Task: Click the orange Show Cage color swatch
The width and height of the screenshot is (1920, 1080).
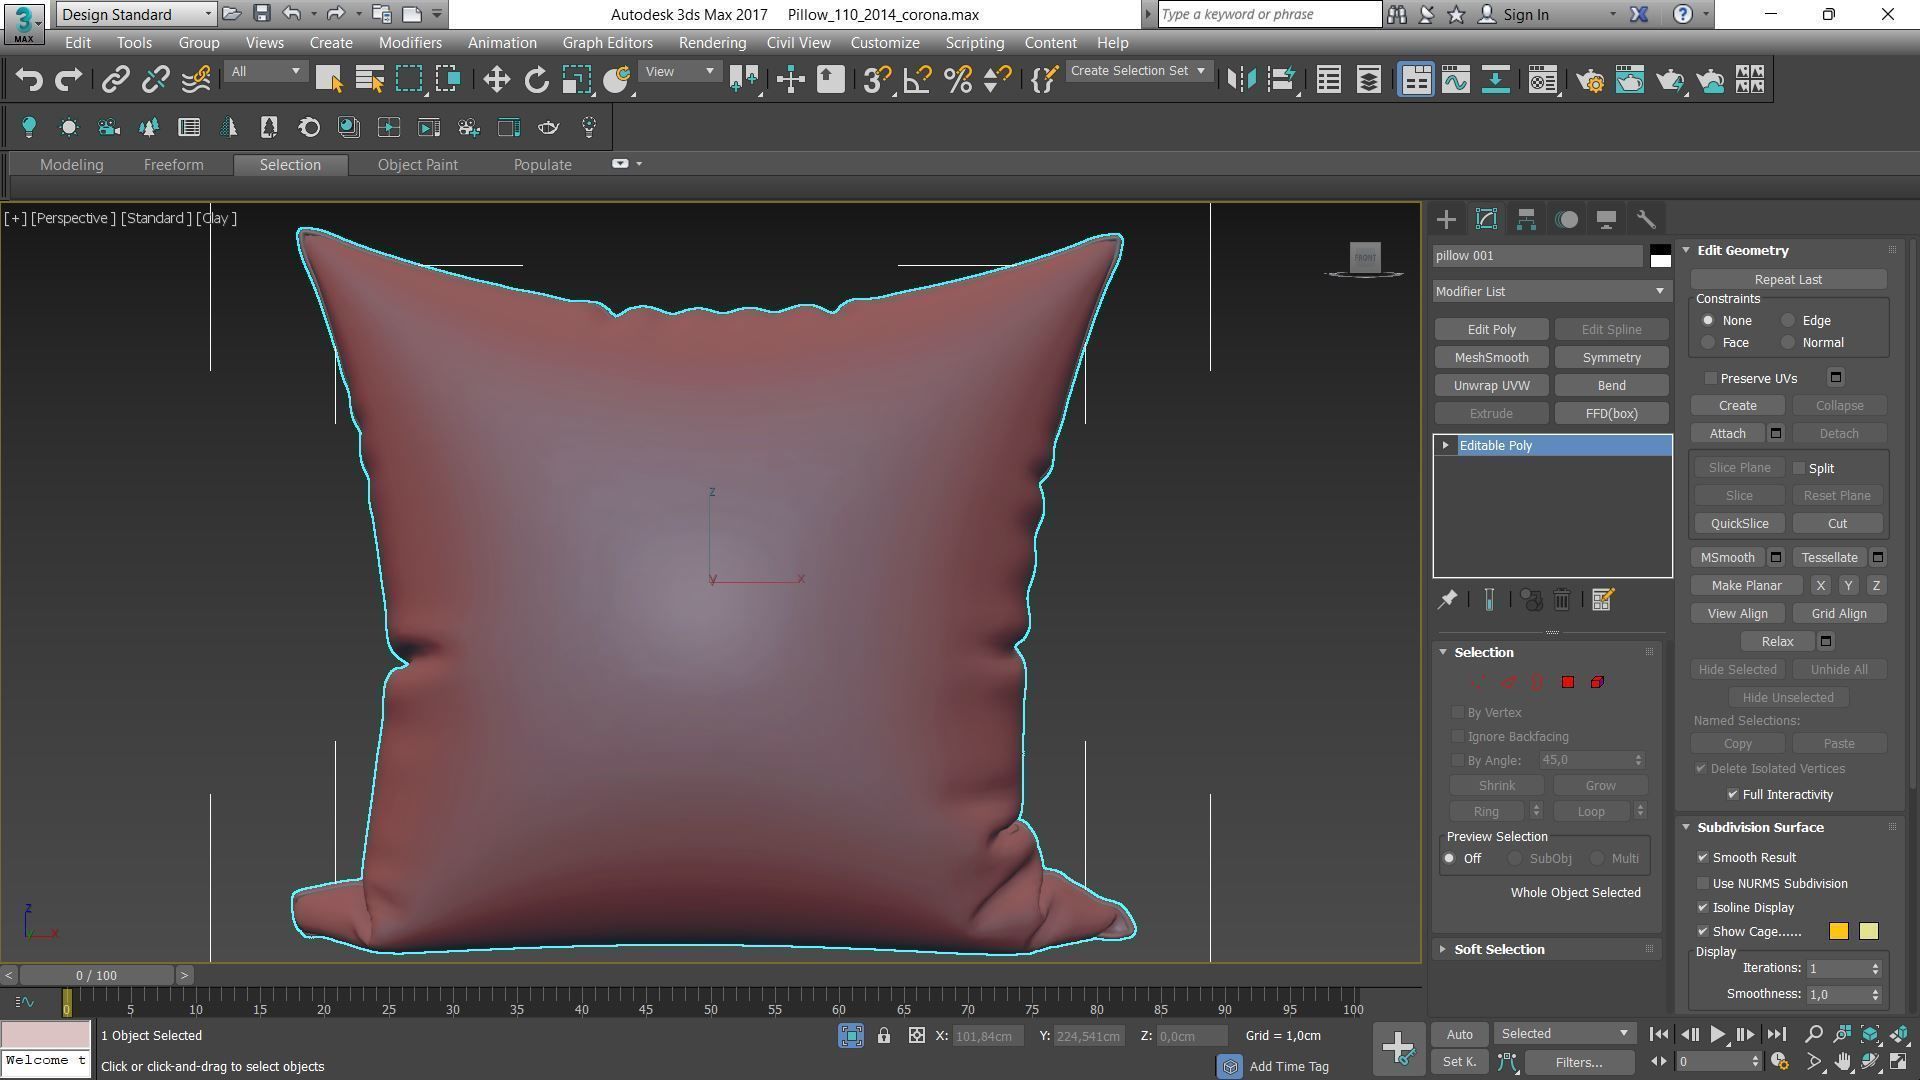Action: pyautogui.click(x=1838, y=932)
